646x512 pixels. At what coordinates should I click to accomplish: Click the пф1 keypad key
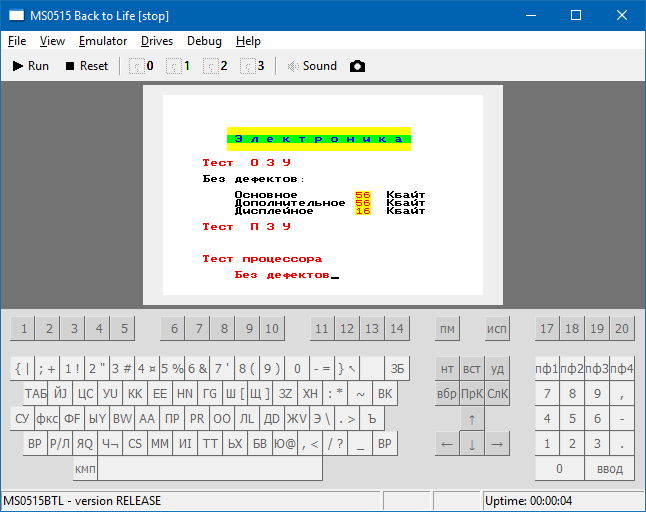point(547,368)
